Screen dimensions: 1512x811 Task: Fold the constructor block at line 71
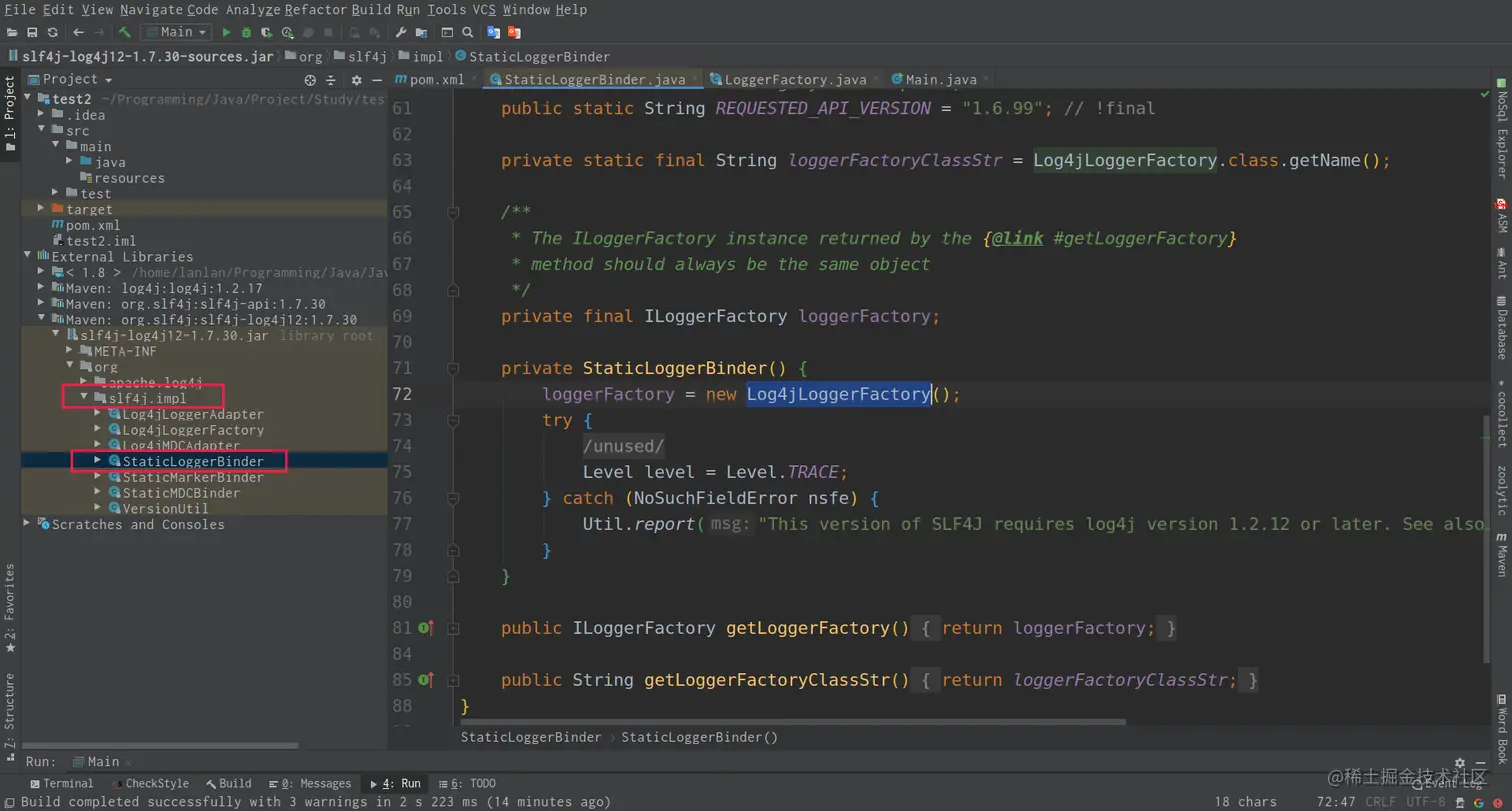[453, 368]
